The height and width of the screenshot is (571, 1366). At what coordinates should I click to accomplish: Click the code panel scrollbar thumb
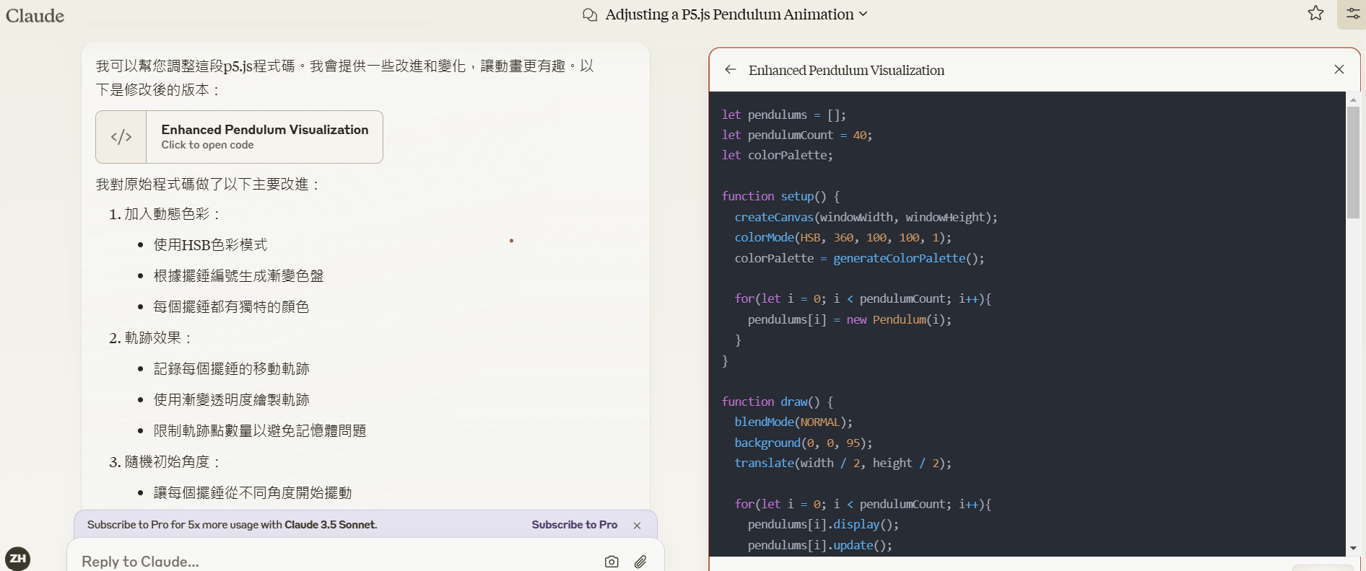[1353, 162]
